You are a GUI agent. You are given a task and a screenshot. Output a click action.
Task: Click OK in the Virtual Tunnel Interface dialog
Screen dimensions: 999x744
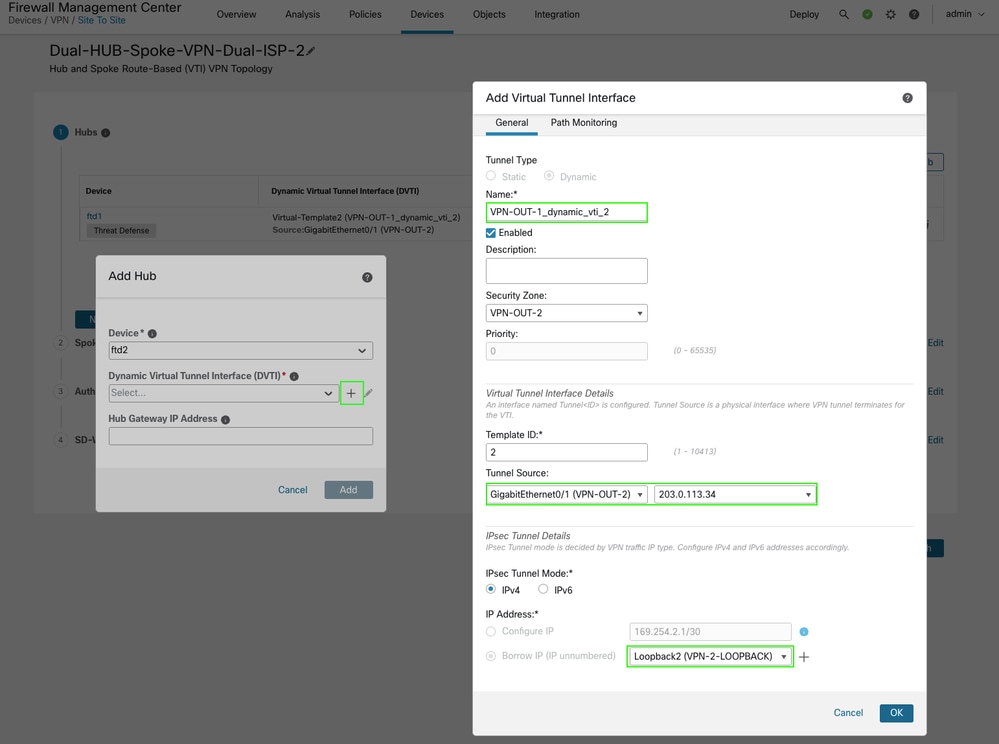(896, 713)
